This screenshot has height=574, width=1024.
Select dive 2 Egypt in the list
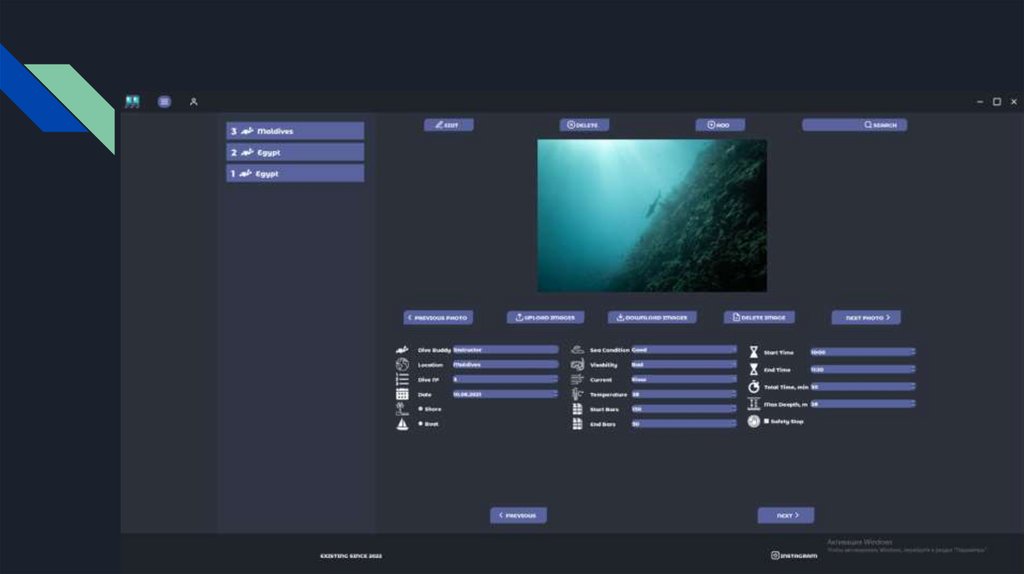point(295,152)
